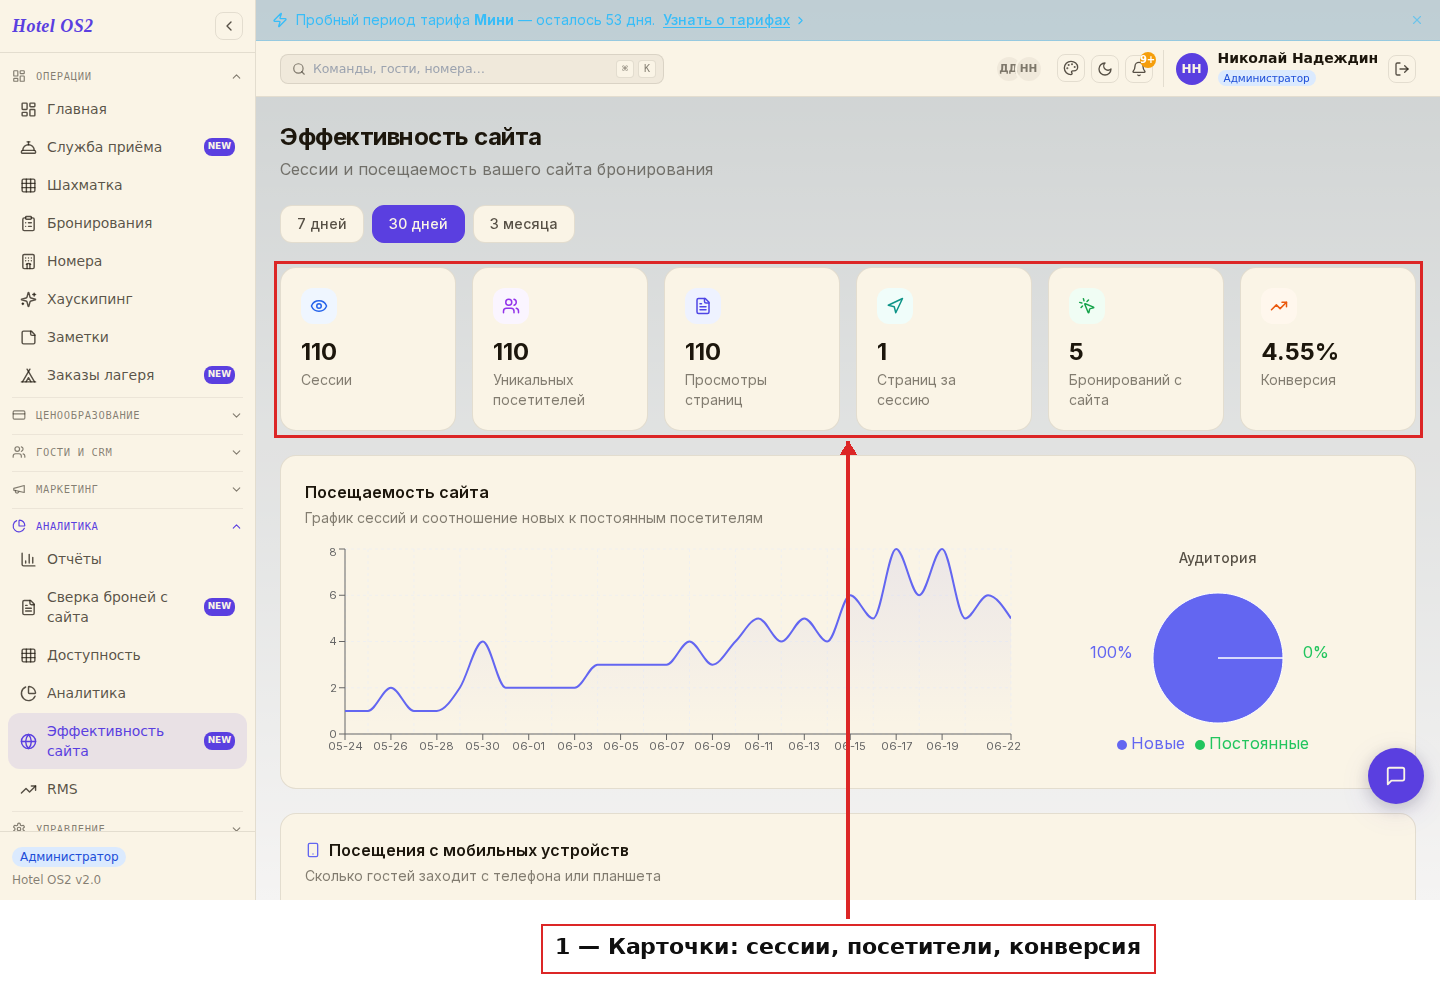Click the logout icon

[1402, 69]
